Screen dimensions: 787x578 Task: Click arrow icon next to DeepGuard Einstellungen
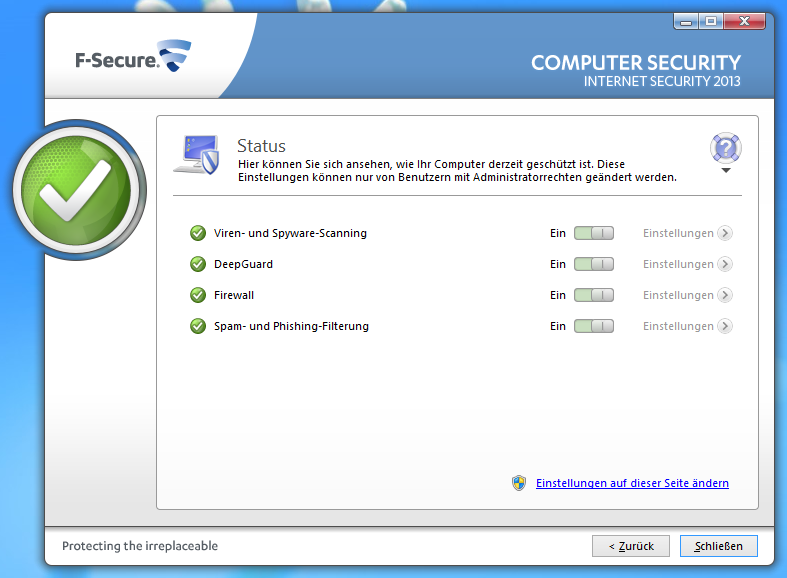725,264
